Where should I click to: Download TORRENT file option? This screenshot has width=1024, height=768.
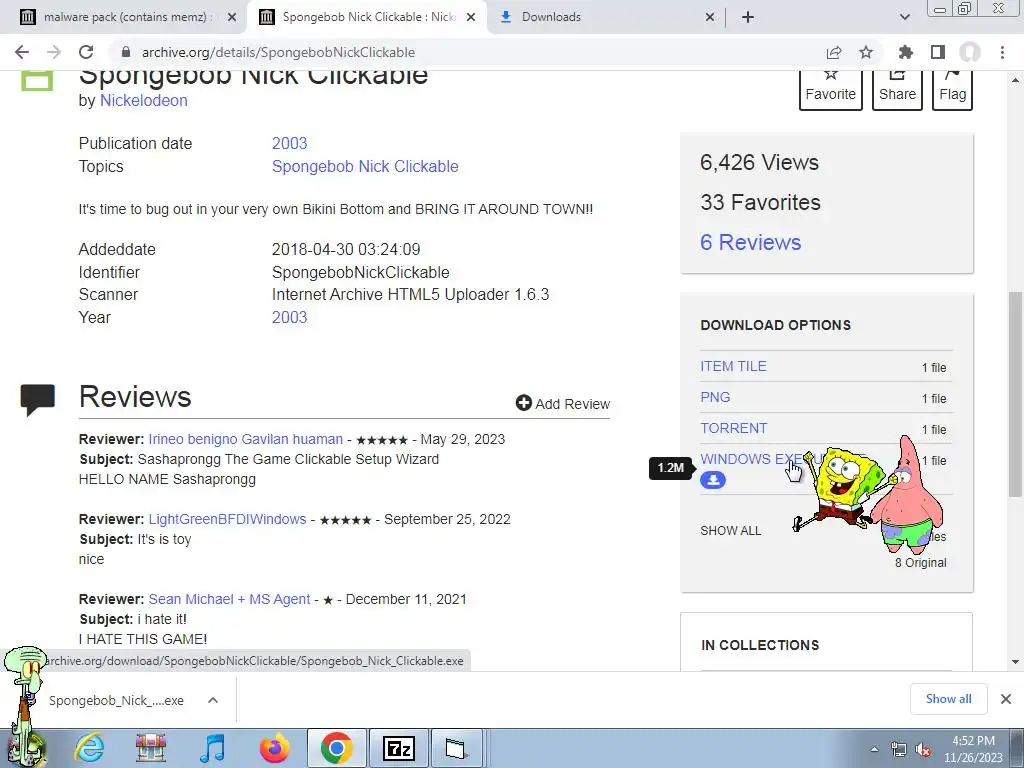point(733,428)
